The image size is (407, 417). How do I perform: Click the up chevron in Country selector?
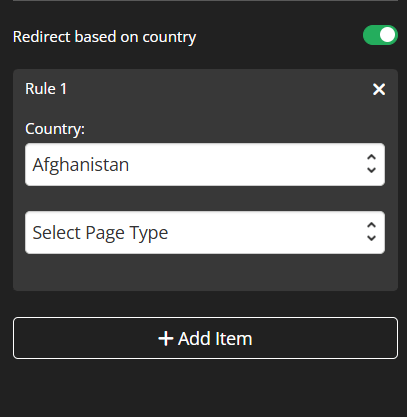[x=371, y=157]
